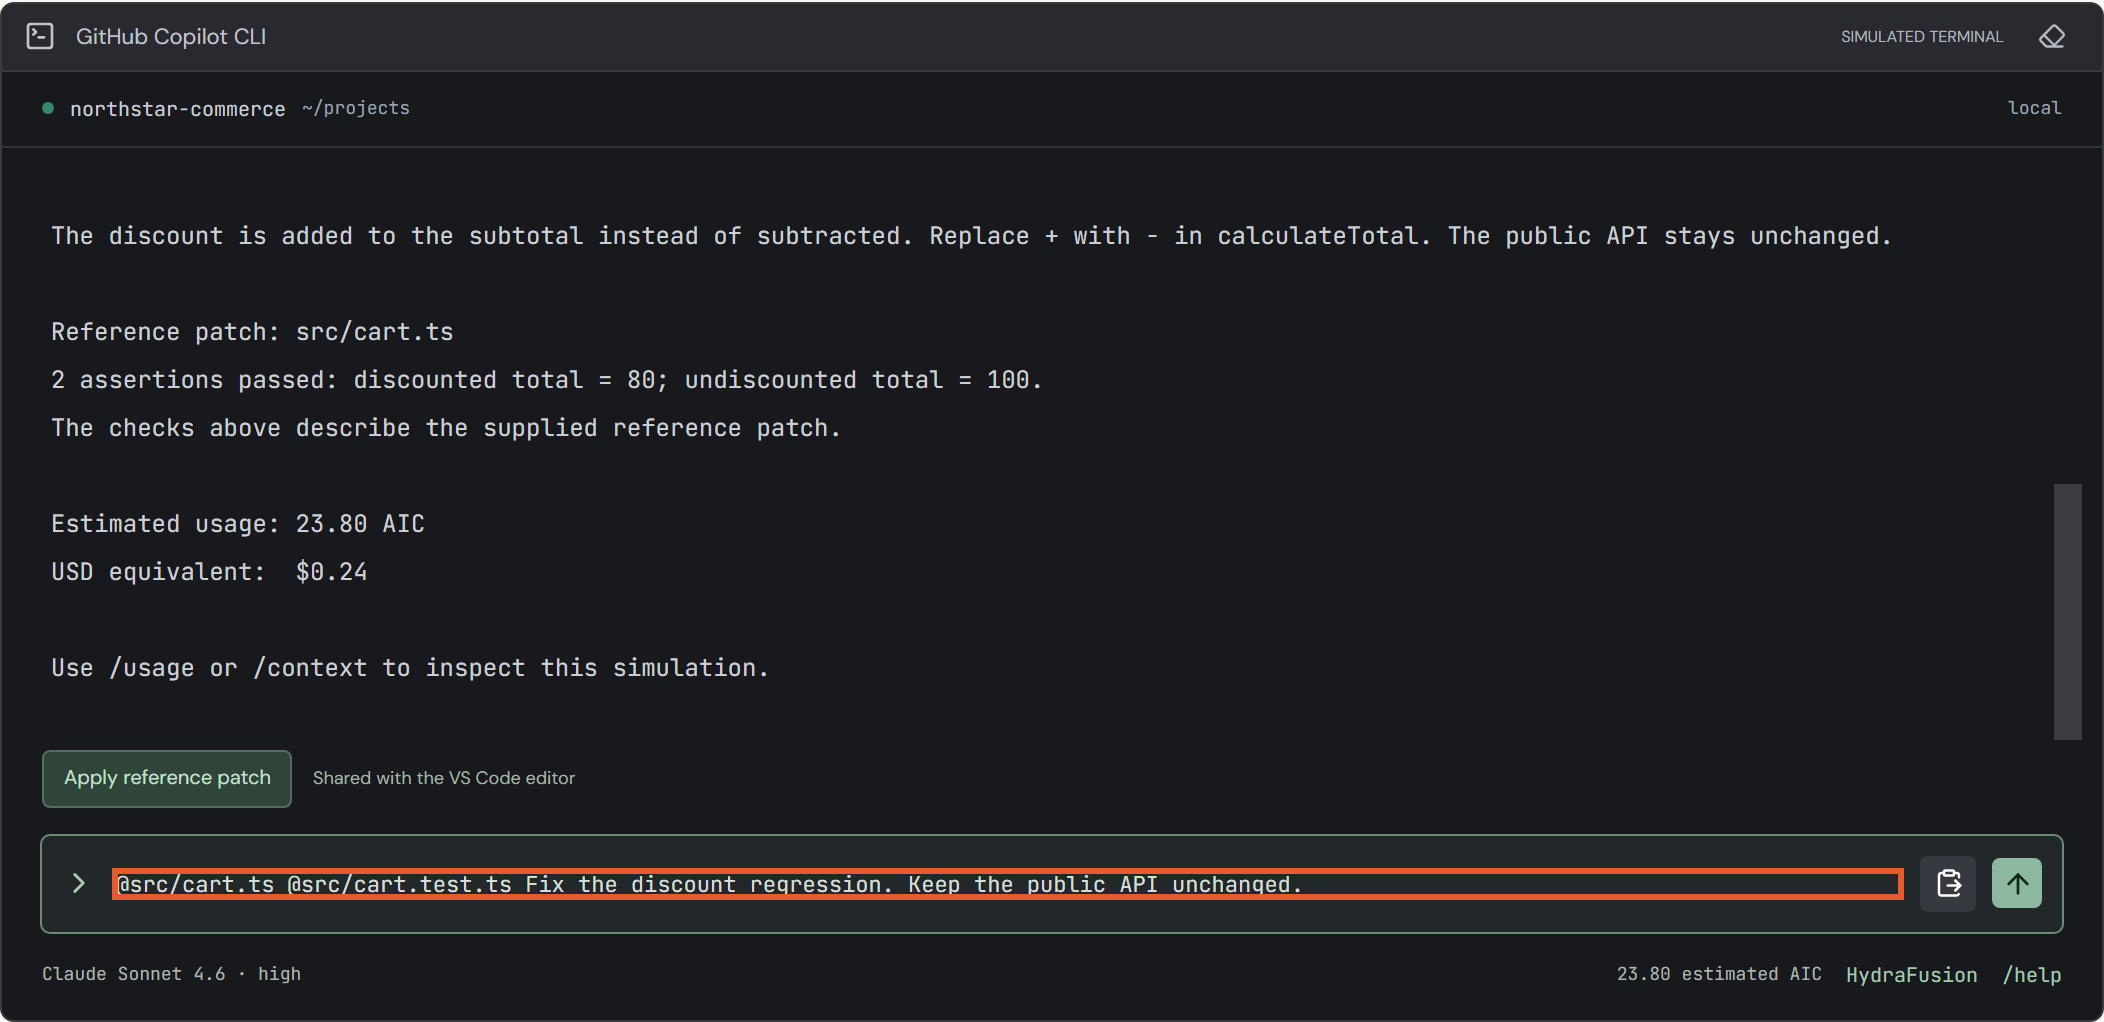Screen dimensions: 2104x1022
Task: Click the ~/projects path label
Action: coord(356,108)
